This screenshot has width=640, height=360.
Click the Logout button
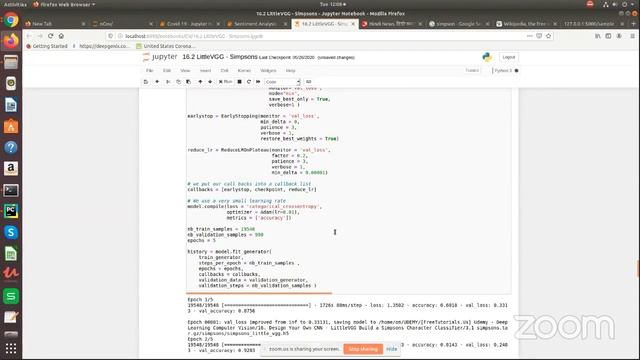(x=509, y=57)
